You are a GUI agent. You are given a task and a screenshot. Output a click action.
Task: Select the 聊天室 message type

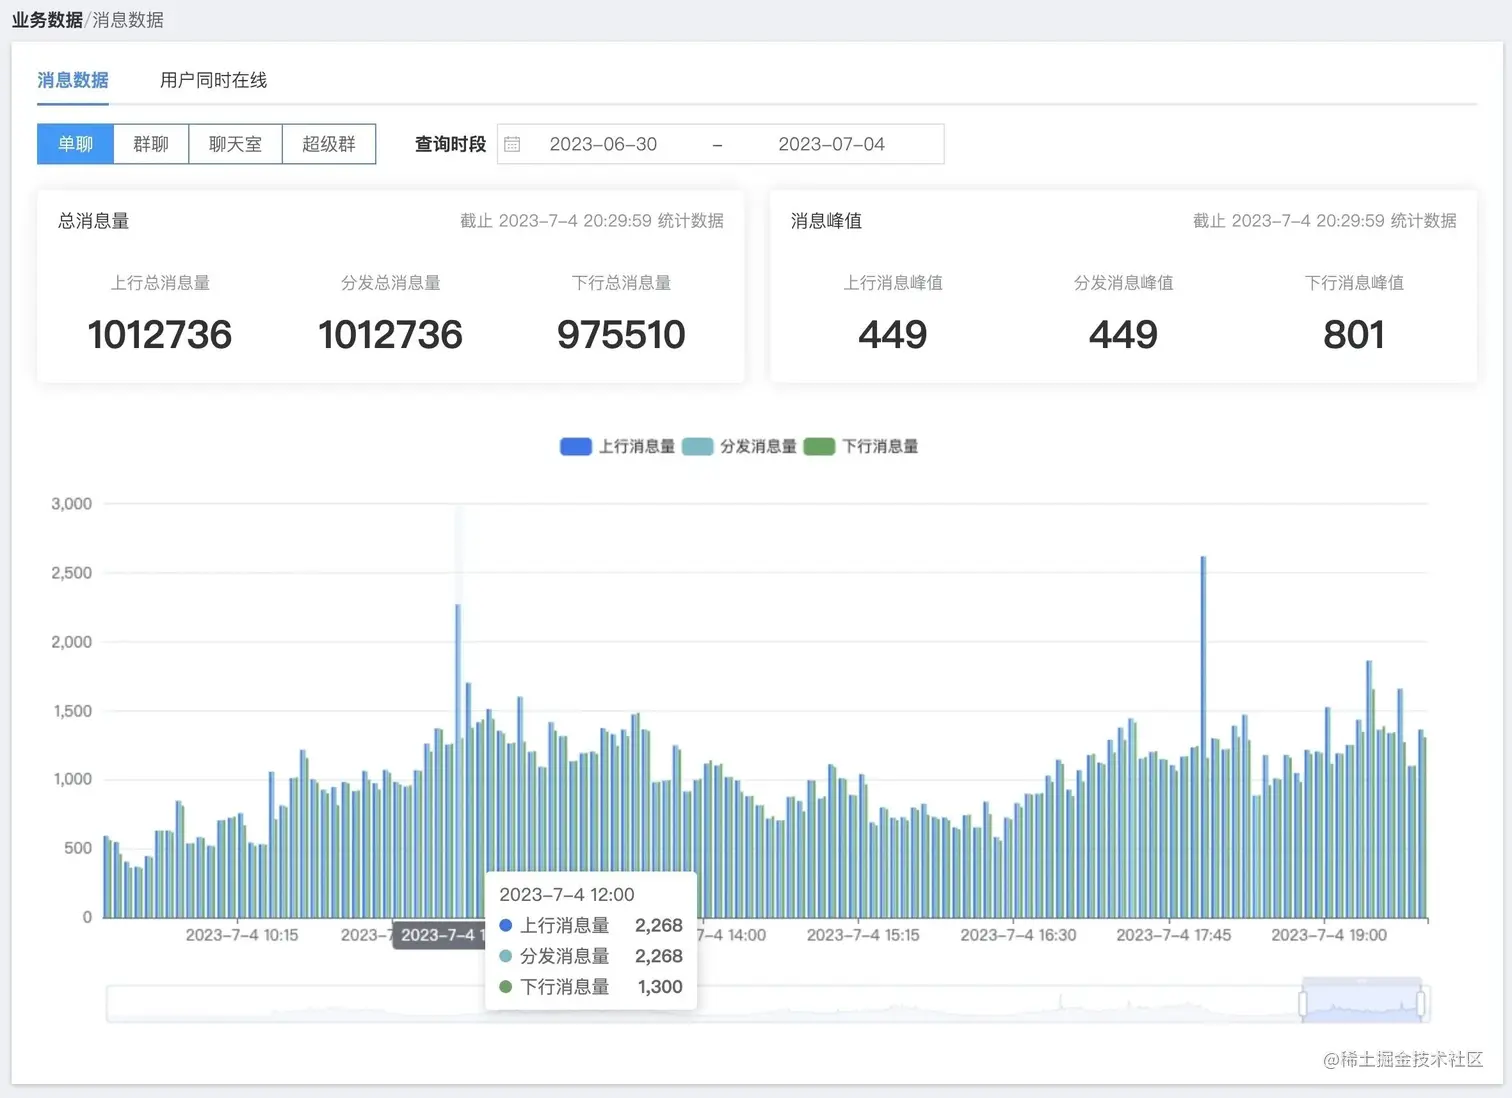(235, 143)
